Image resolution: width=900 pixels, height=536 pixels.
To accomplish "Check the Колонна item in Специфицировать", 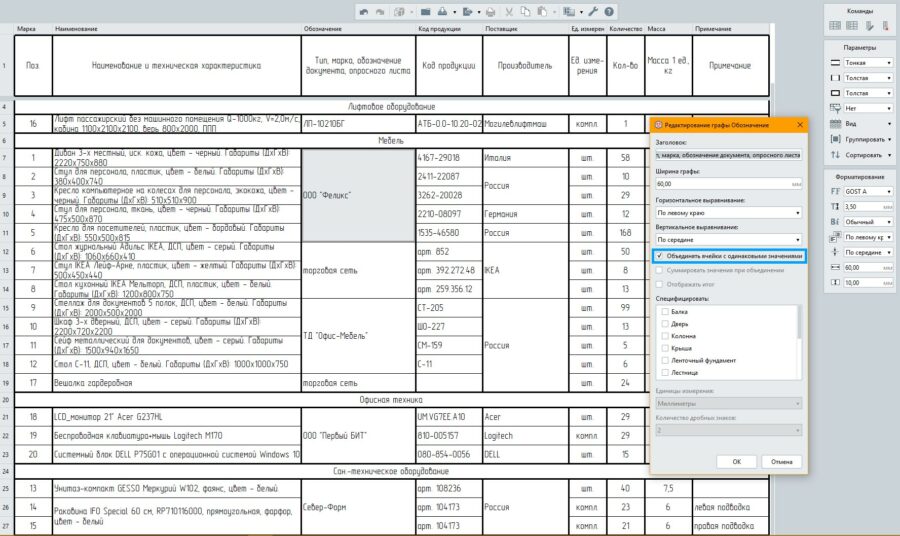I will pyautogui.click(x=665, y=336).
